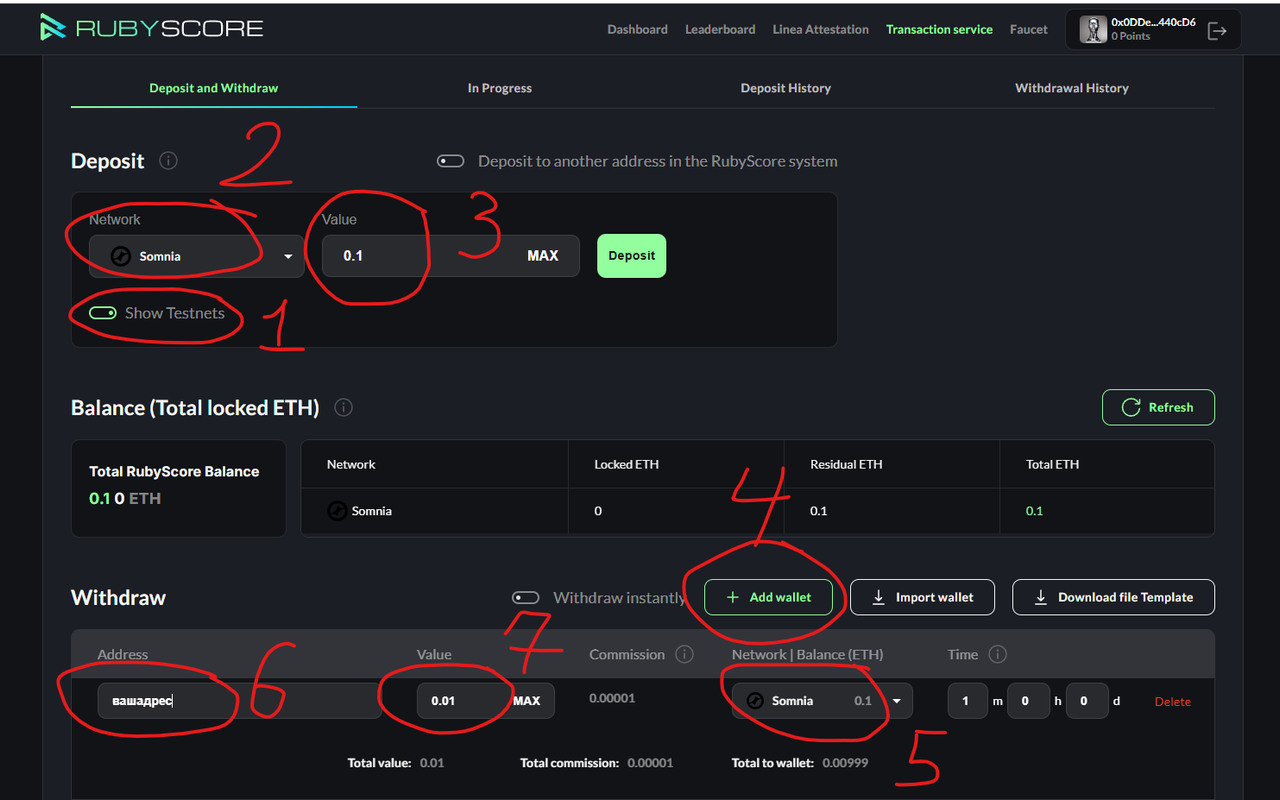
Task: Click Download file Template button
Action: (x=1113, y=597)
